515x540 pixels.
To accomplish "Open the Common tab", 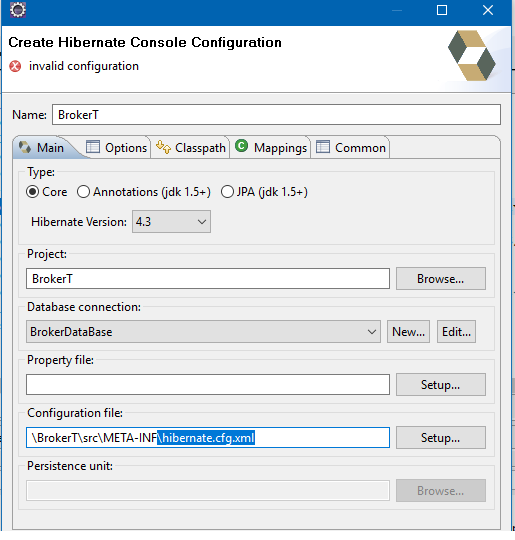I will (x=351, y=147).
